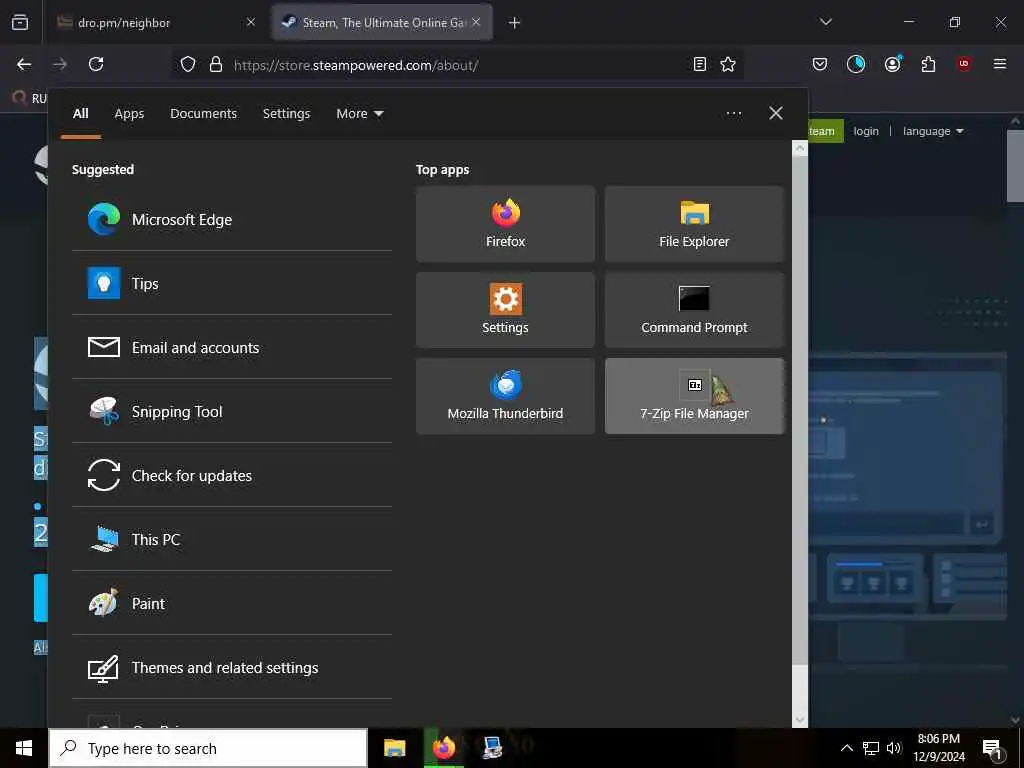Screen dimensions: 1024x768
Task: Open Firefox View icon at top left
Action: coord(20,22)
